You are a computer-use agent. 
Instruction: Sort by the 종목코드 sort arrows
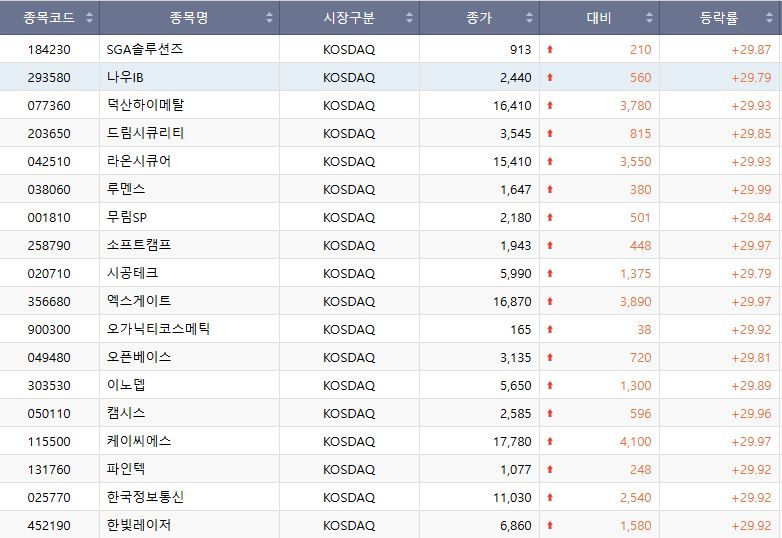click(x=89, y=18)
